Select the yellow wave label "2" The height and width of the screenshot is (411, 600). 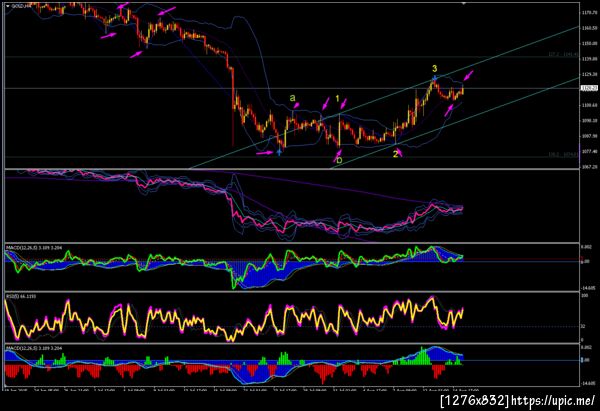pyautogui.click(x=395, y=154)
